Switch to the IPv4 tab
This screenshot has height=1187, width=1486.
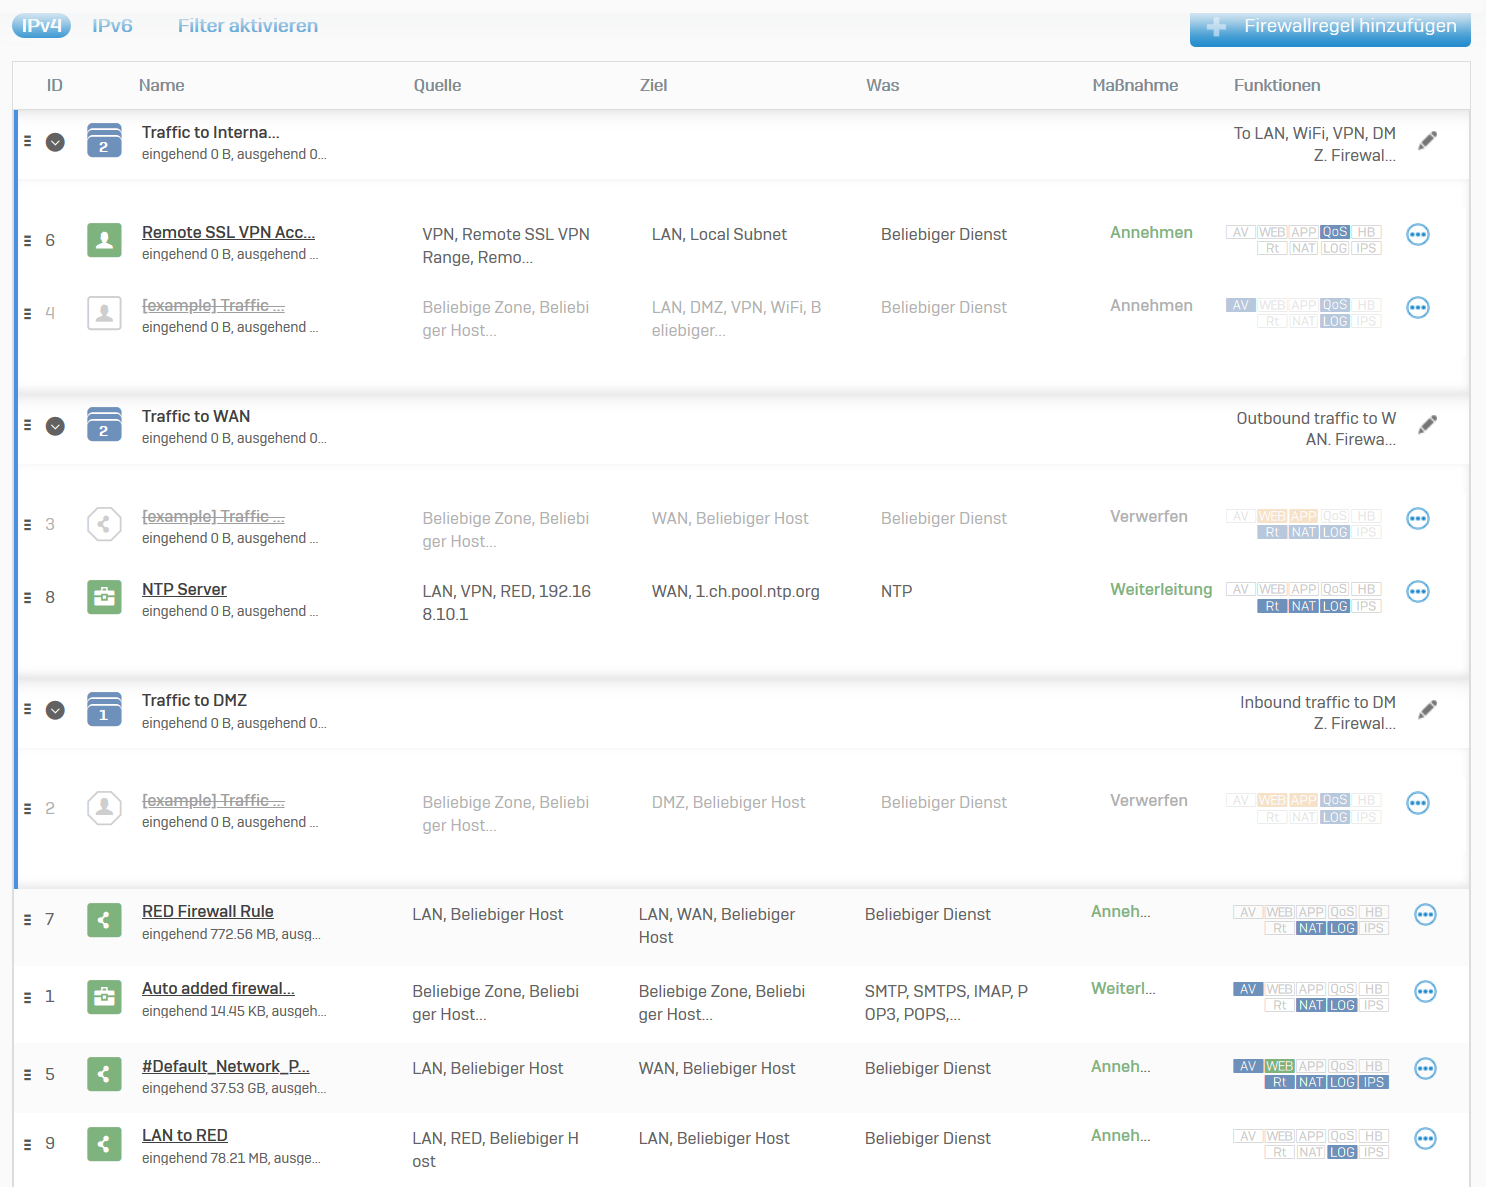click(x=42, y=26)
